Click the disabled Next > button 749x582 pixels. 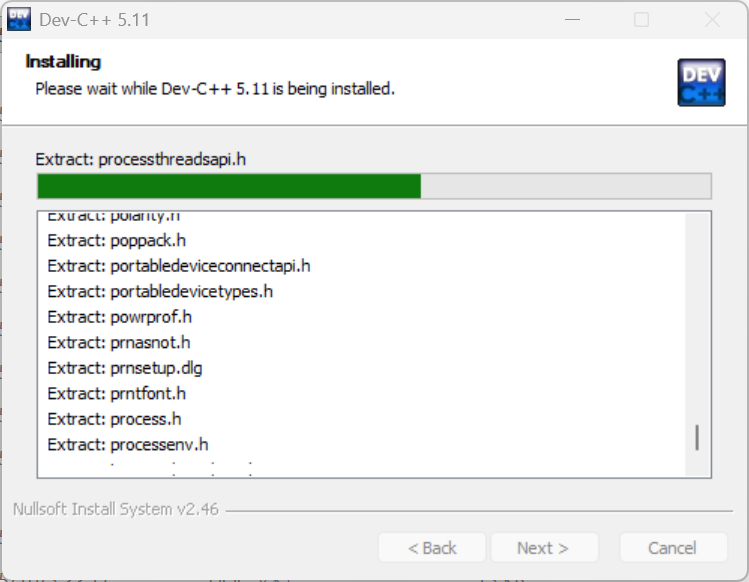click(x=543, y=547)
